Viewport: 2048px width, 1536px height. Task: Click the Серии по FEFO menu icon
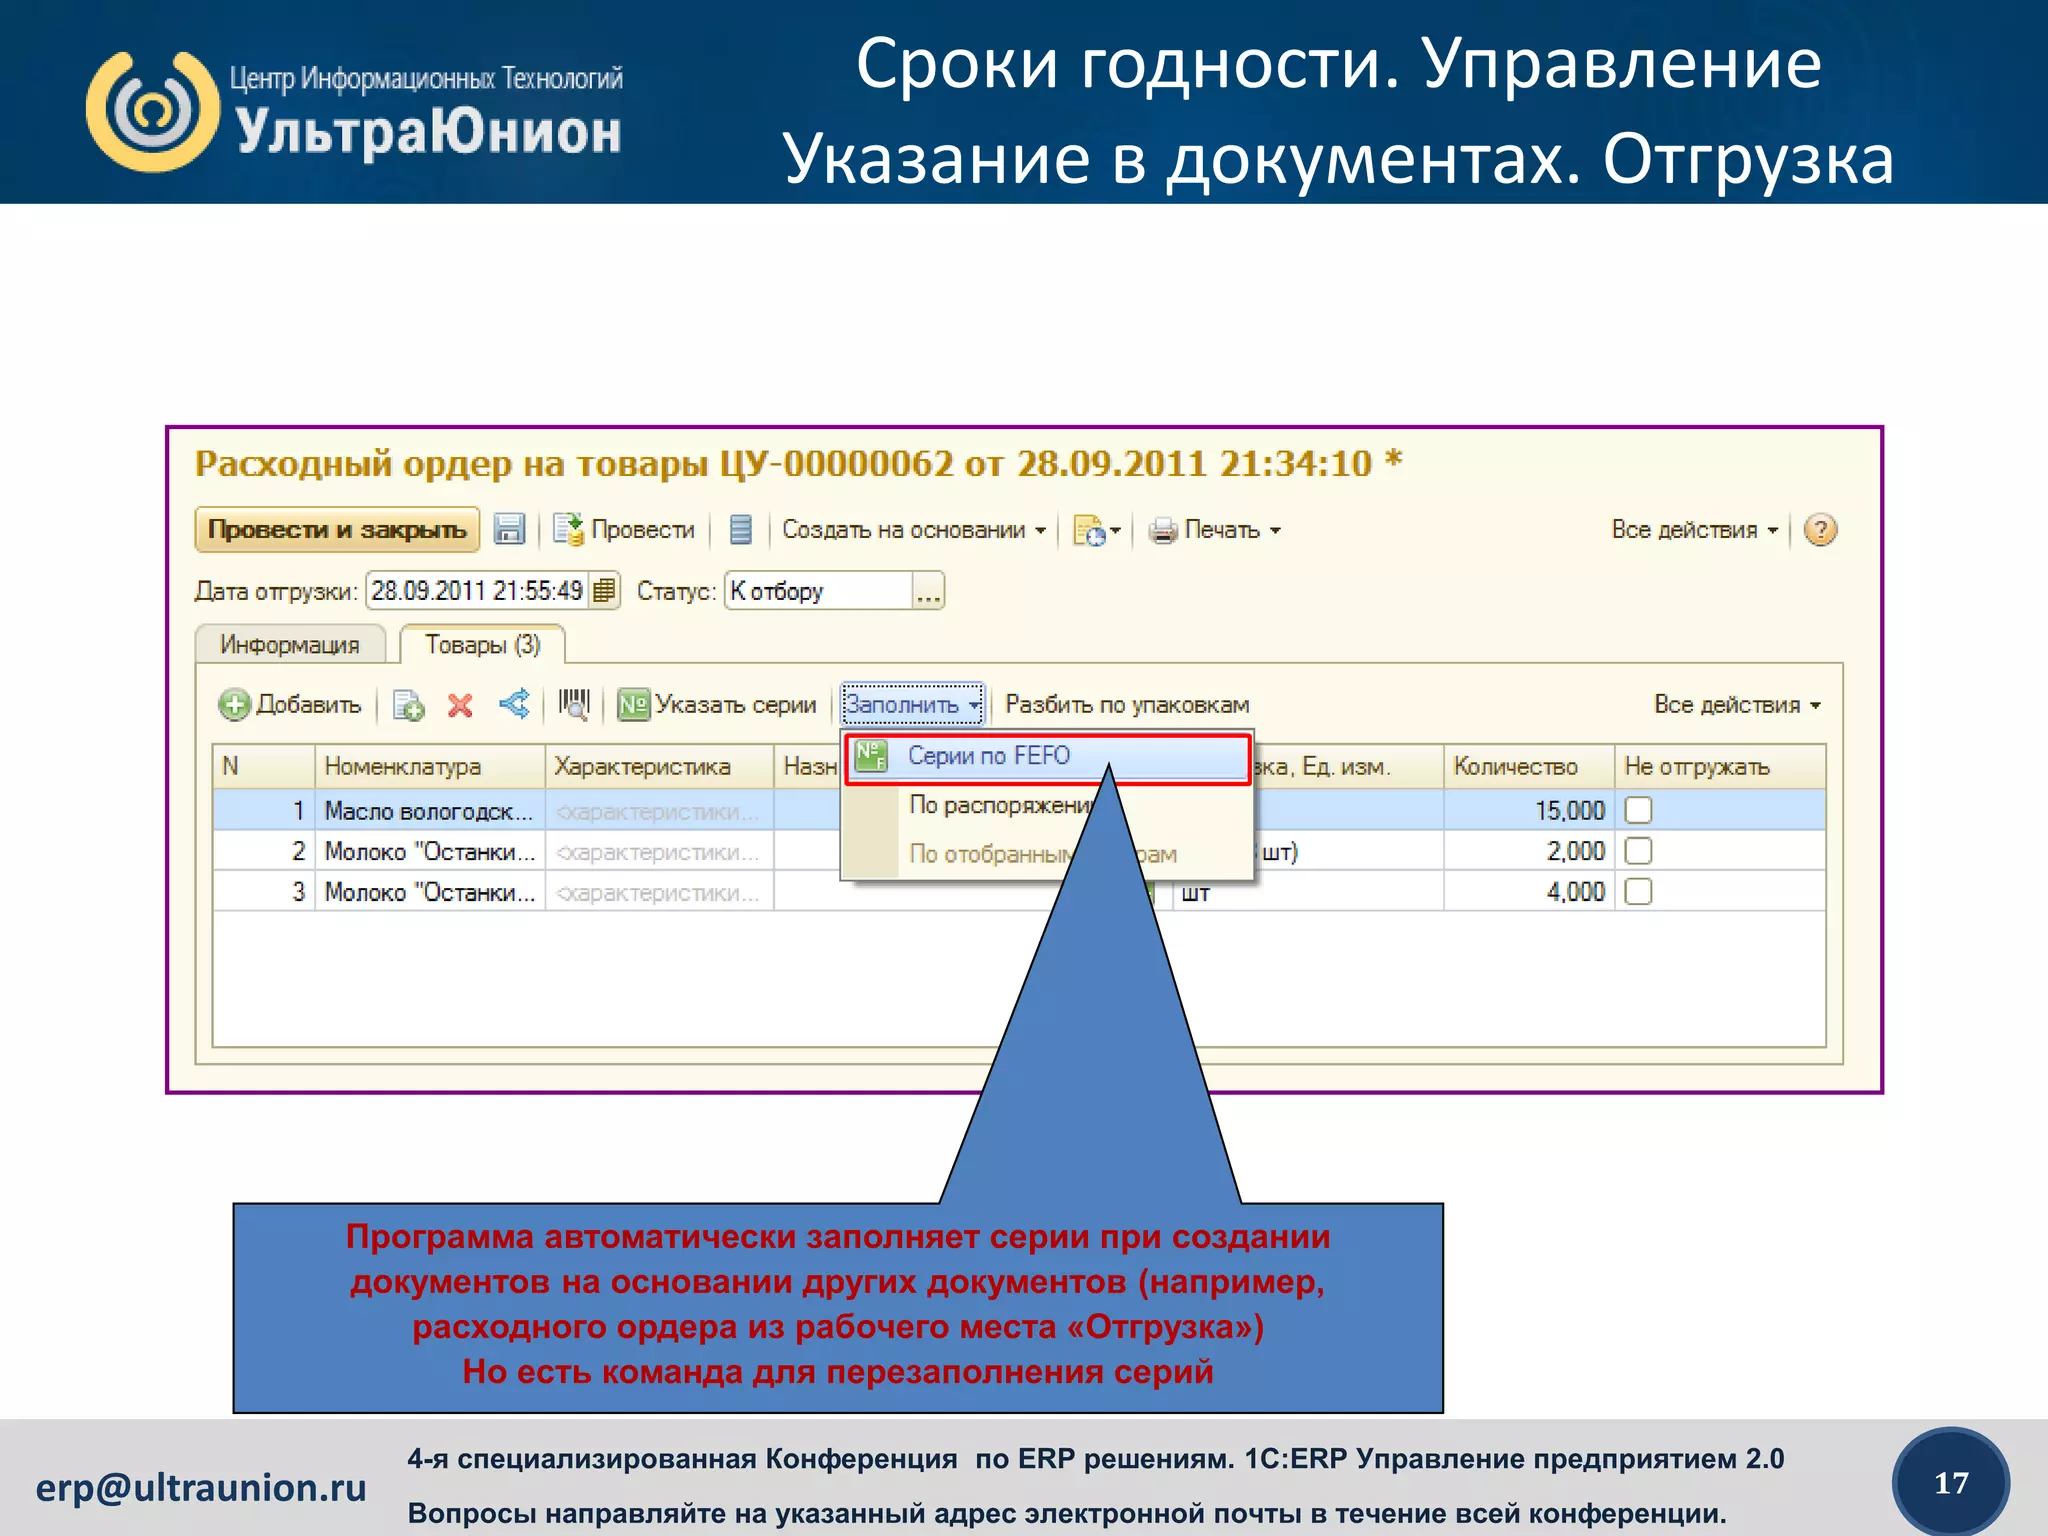871,756
